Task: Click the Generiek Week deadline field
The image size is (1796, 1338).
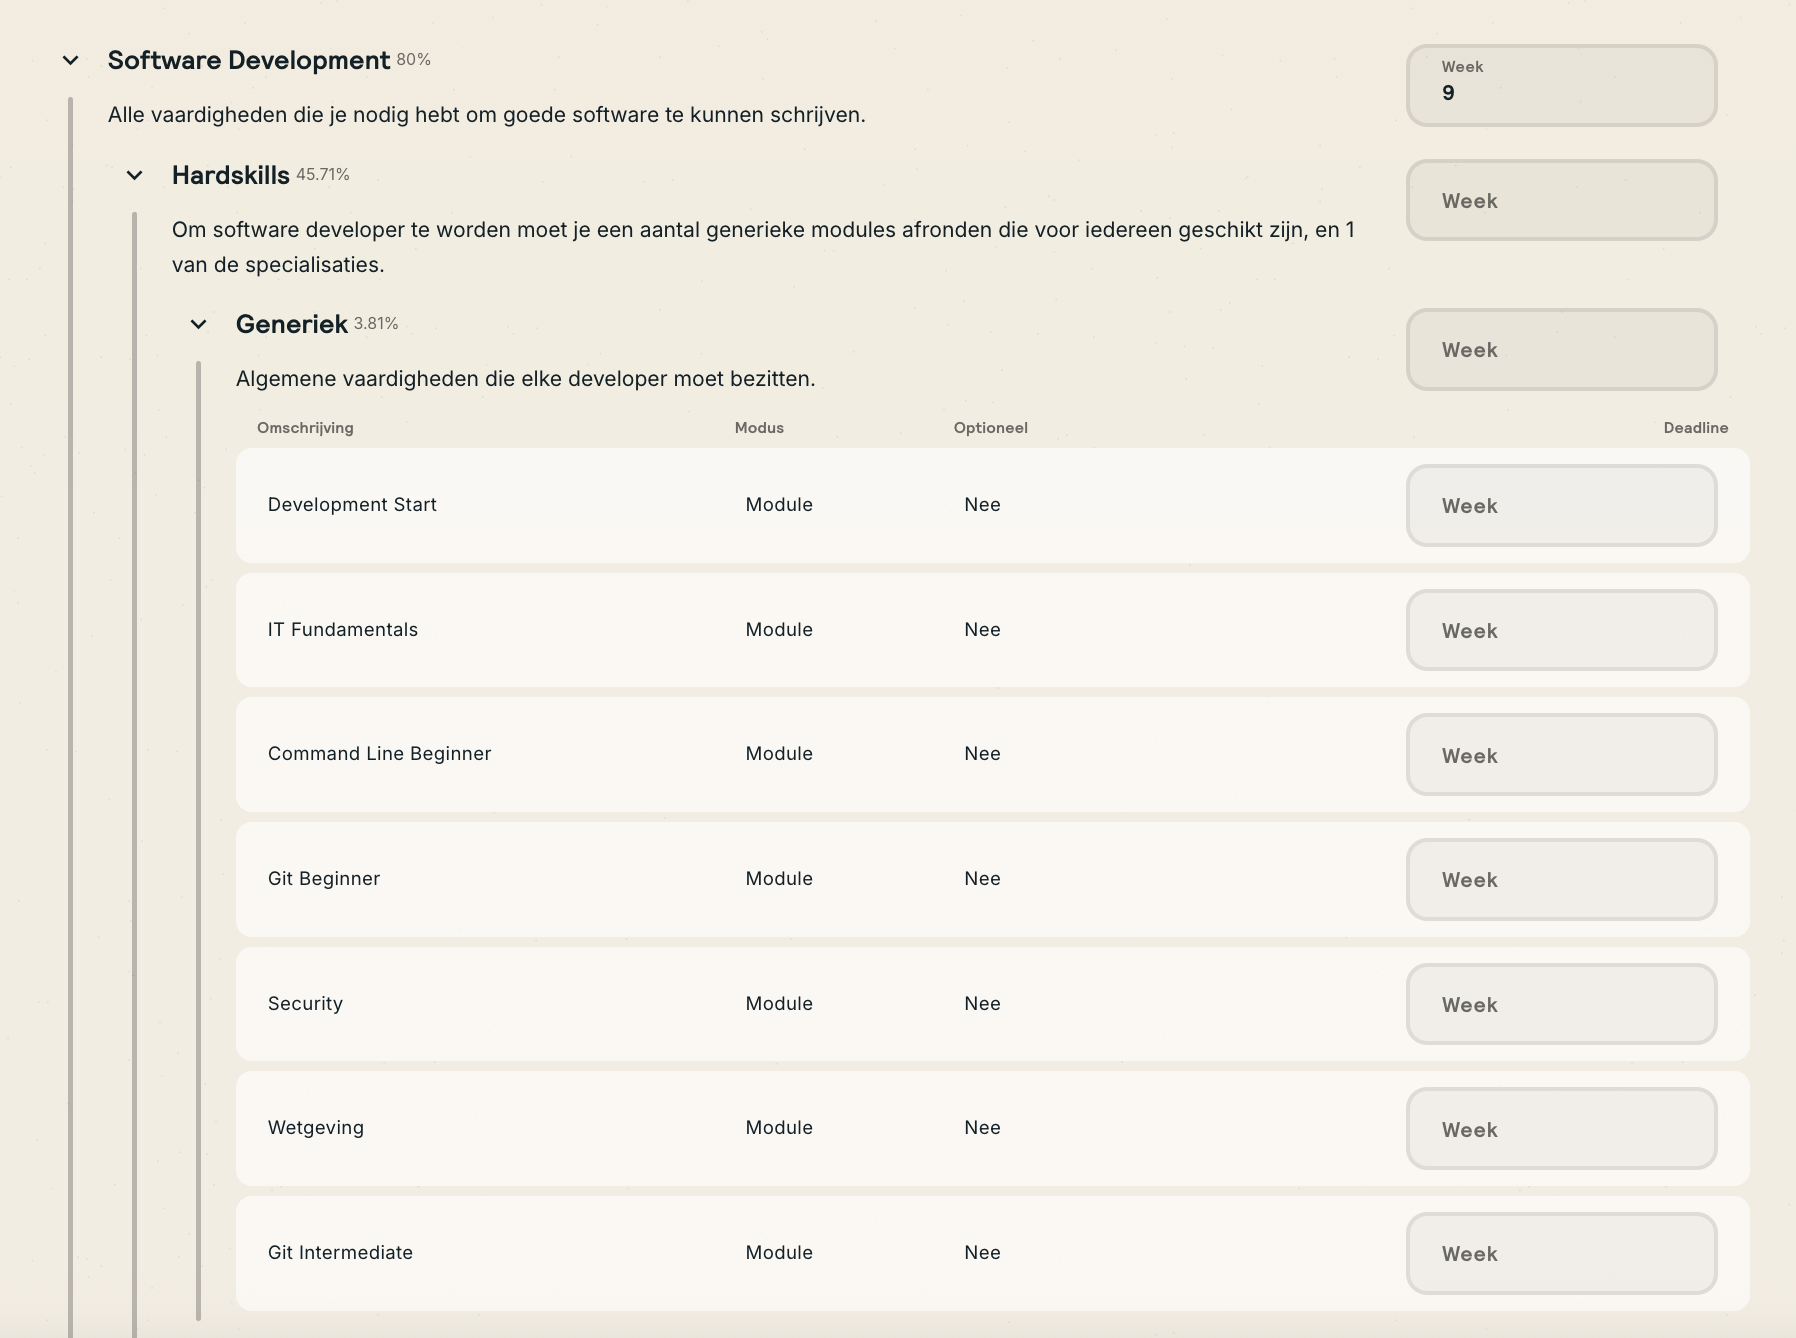Action: pos(1560,350)
